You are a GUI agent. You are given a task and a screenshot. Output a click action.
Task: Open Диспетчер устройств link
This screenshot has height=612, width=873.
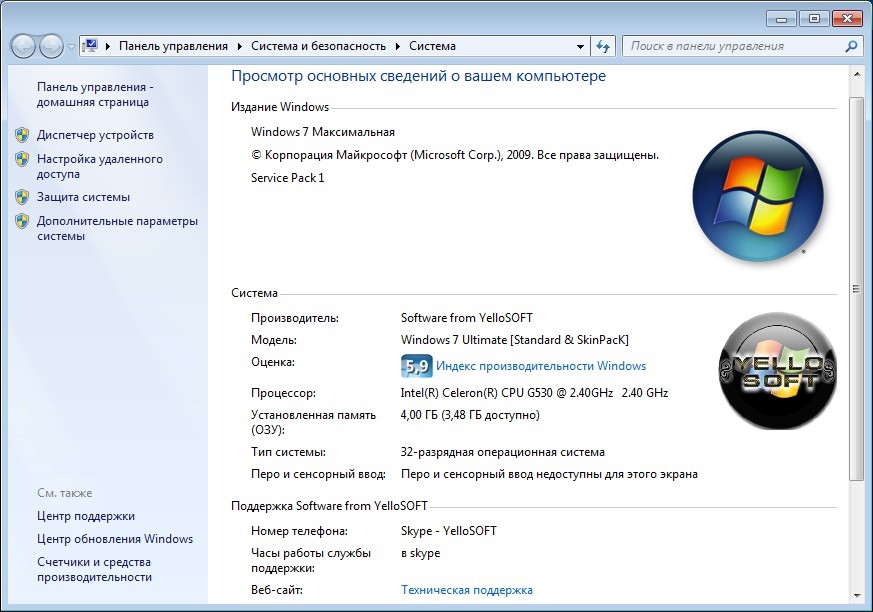point(95,135)
